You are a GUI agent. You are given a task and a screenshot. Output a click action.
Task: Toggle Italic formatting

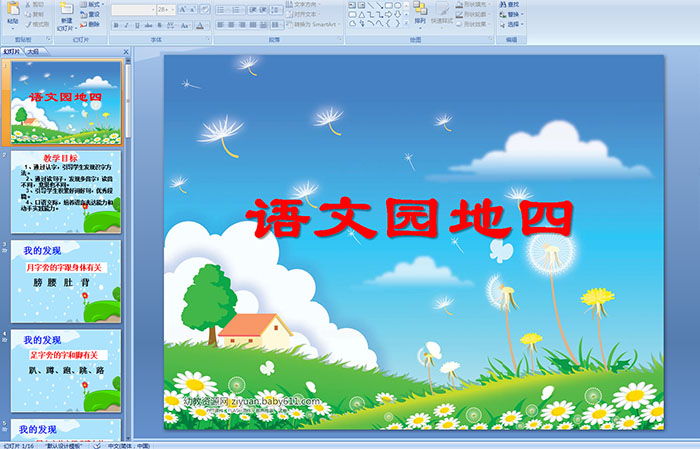click(127, 25)
